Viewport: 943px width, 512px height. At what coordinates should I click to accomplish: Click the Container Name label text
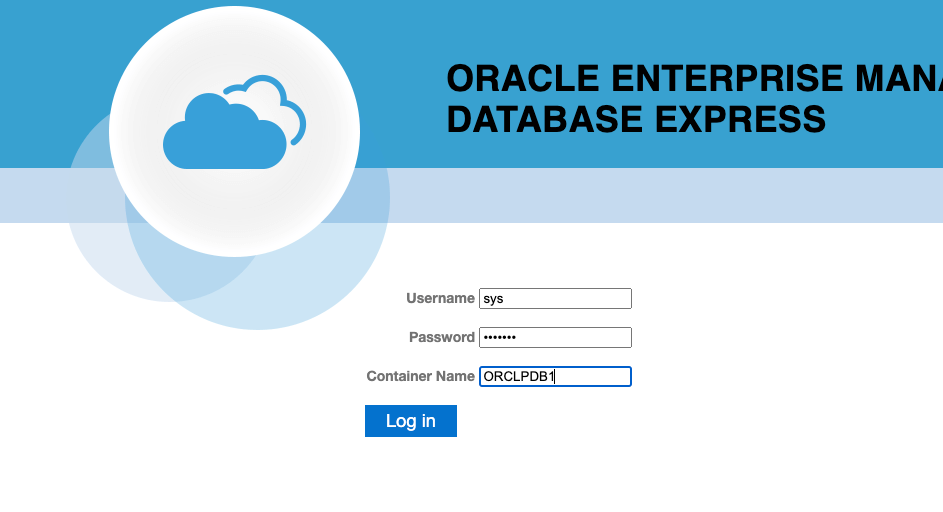coord(420,377)
